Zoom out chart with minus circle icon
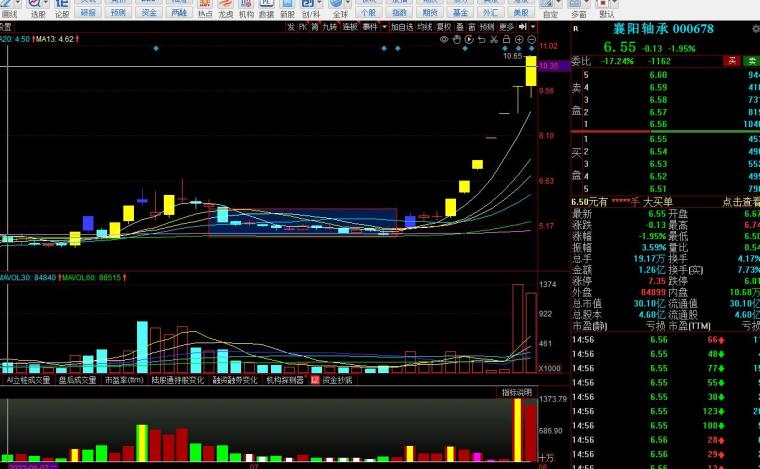 click(x=532, y=39)
